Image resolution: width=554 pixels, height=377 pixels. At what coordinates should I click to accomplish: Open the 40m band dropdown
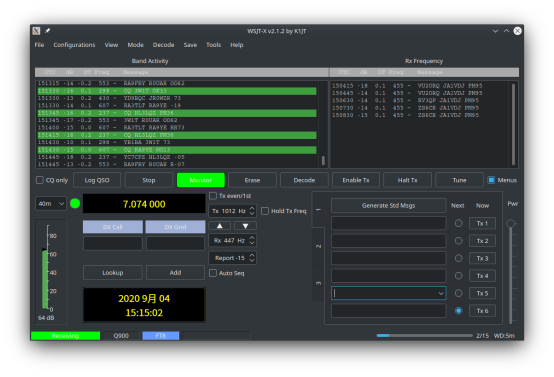tap(51, 204)
